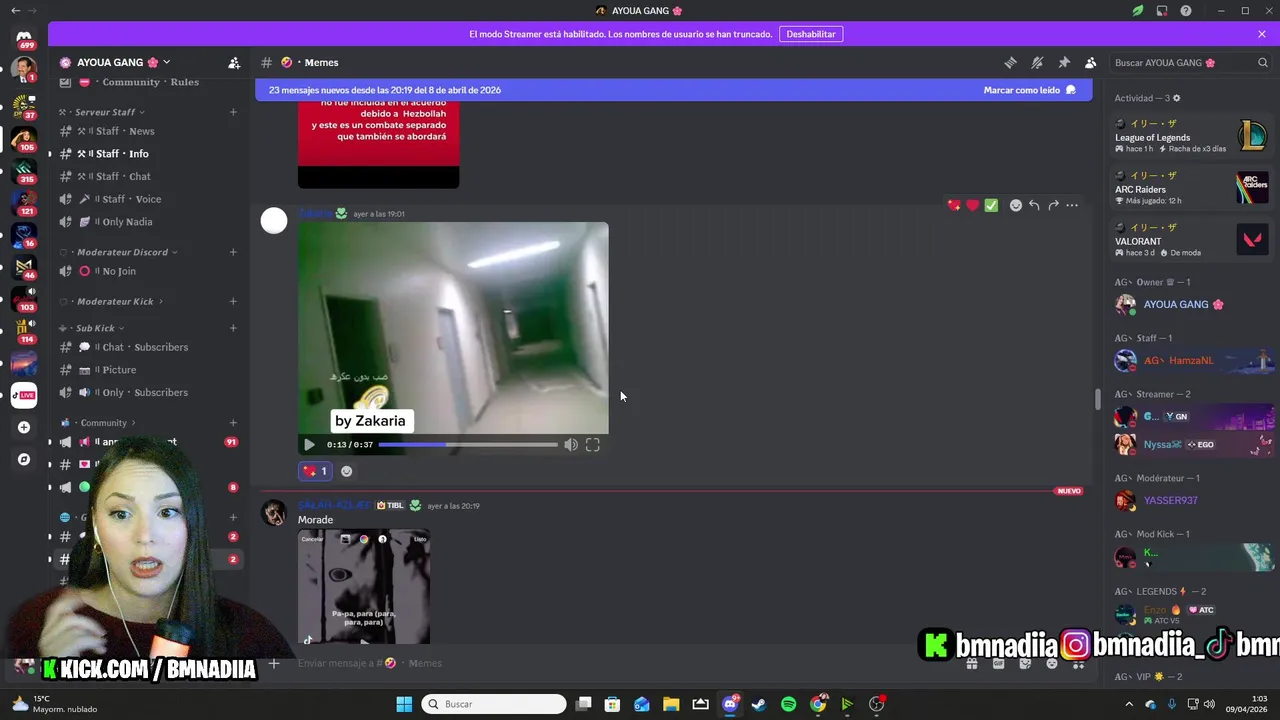This screenshot has height=720, width=1280.
Task: Show pinned messages
Action: [x=1064, y=62]
